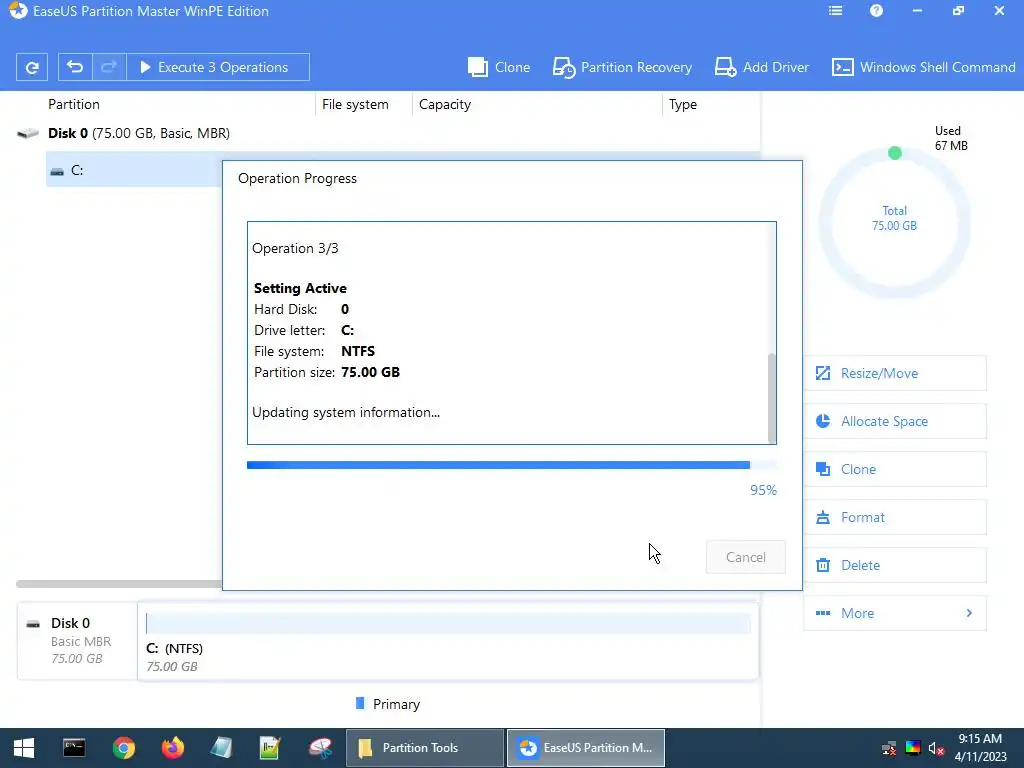Screen dimensions: 1024x768
Task: Select Disk 0 Basic MBR in disk map
Action: [77, 641]
